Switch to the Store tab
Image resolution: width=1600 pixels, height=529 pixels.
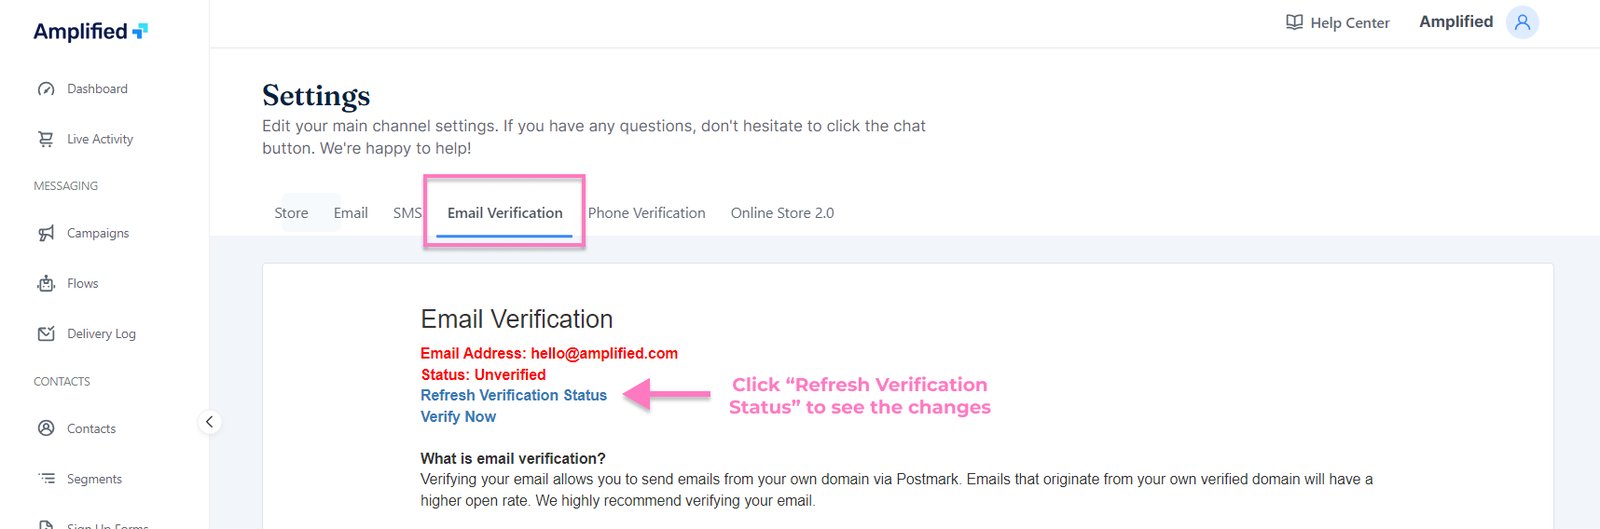pos(291,213)
